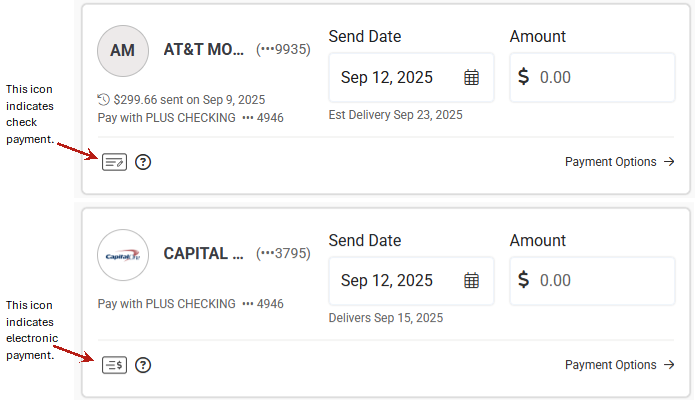This screenshot has width=695, height=401.
Task: Click the Capital One logo avatar
Action: (x=122, y=255)
